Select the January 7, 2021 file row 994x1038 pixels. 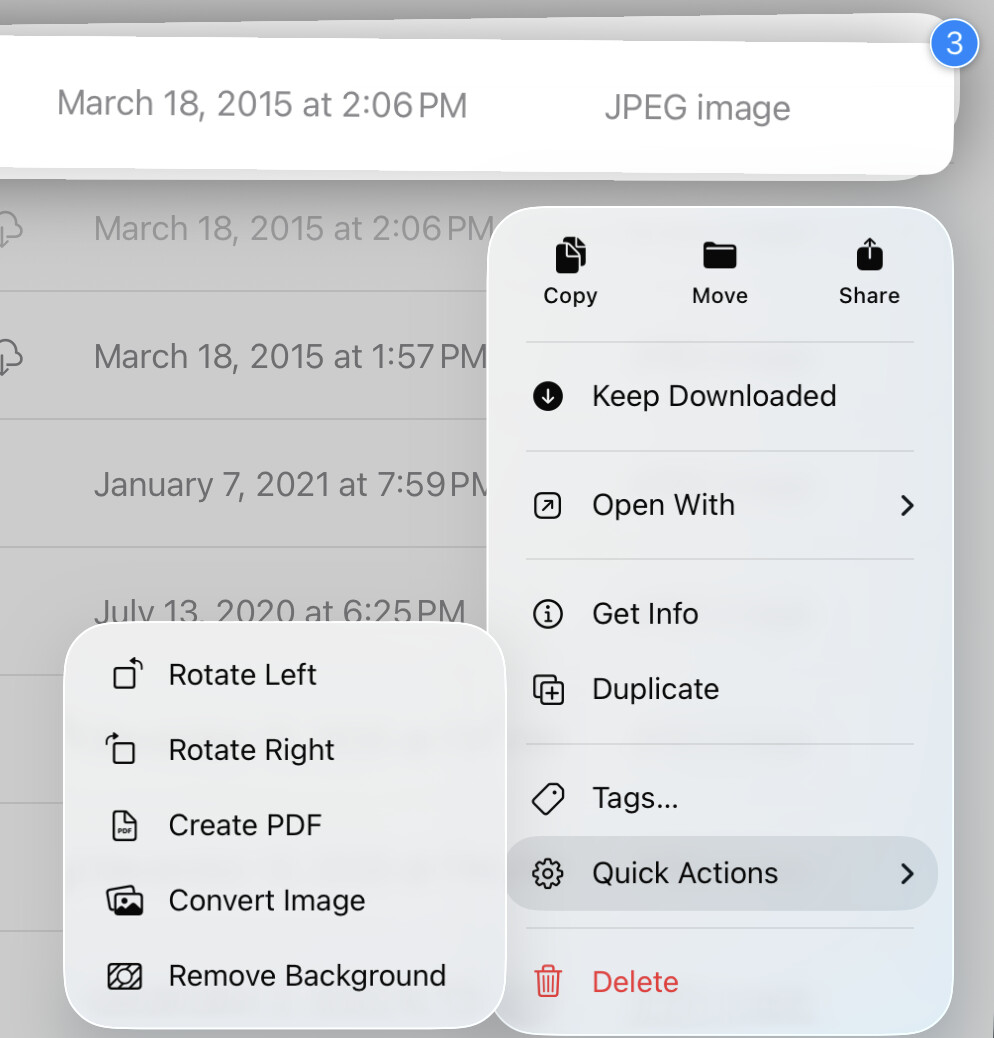tap(290, 485)
